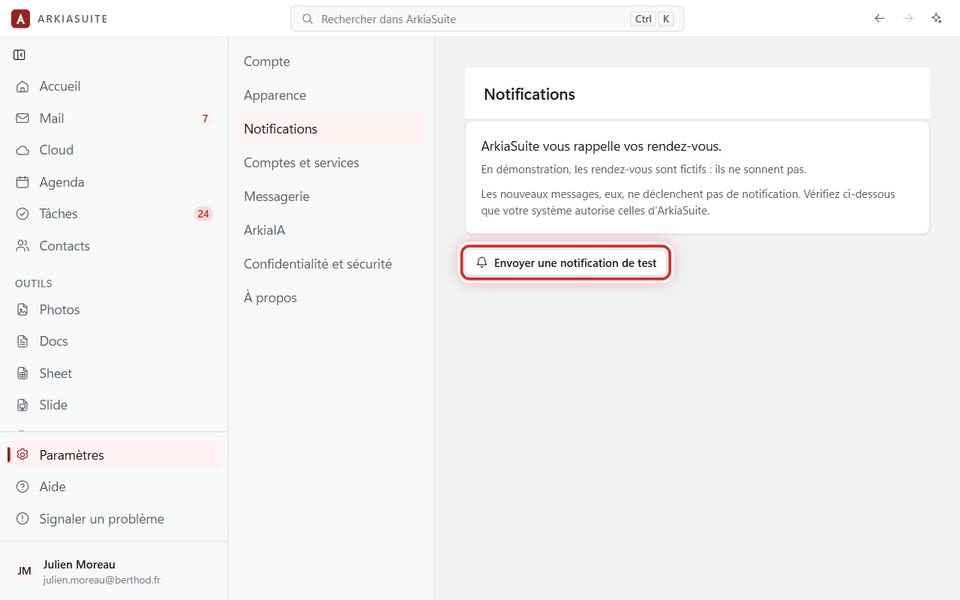
Task: Click the Tâches badge 24
Action: tap(203, 214)
